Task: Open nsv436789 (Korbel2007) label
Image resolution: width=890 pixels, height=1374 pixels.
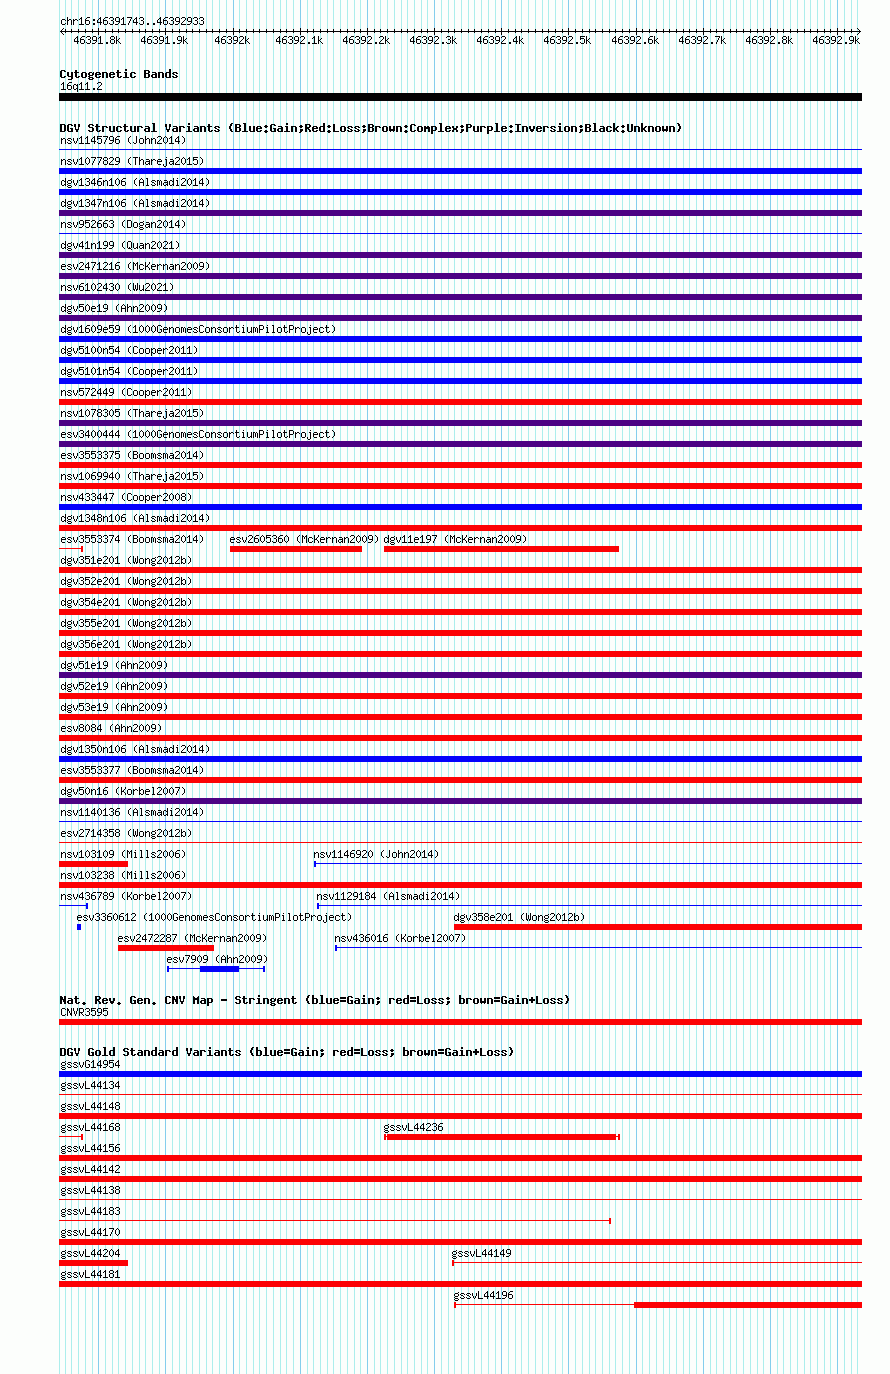Action: point(126,896)
